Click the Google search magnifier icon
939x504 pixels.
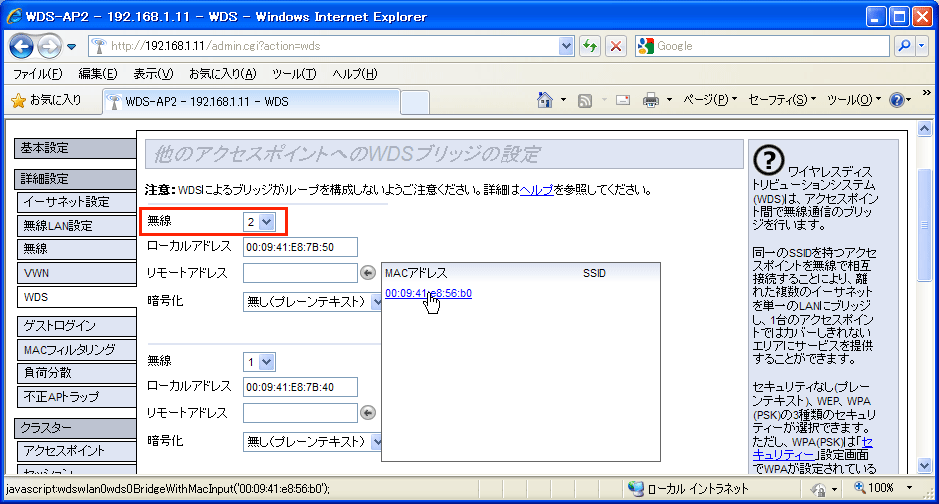point(904,46)
